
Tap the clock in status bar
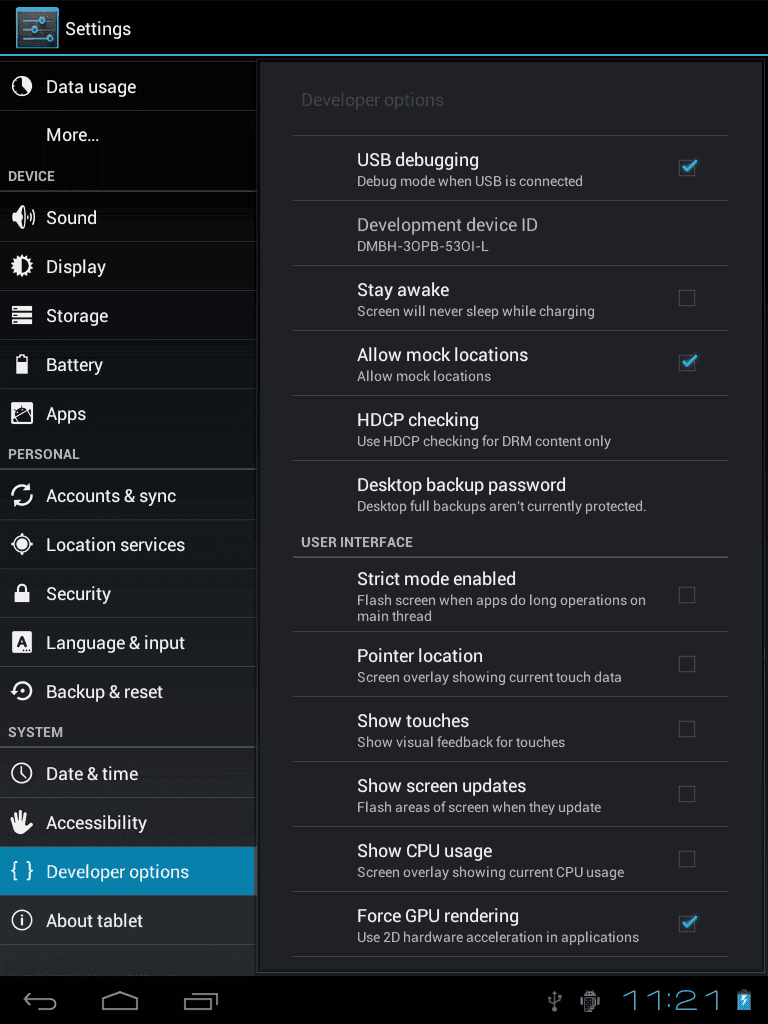point(671,1000)
